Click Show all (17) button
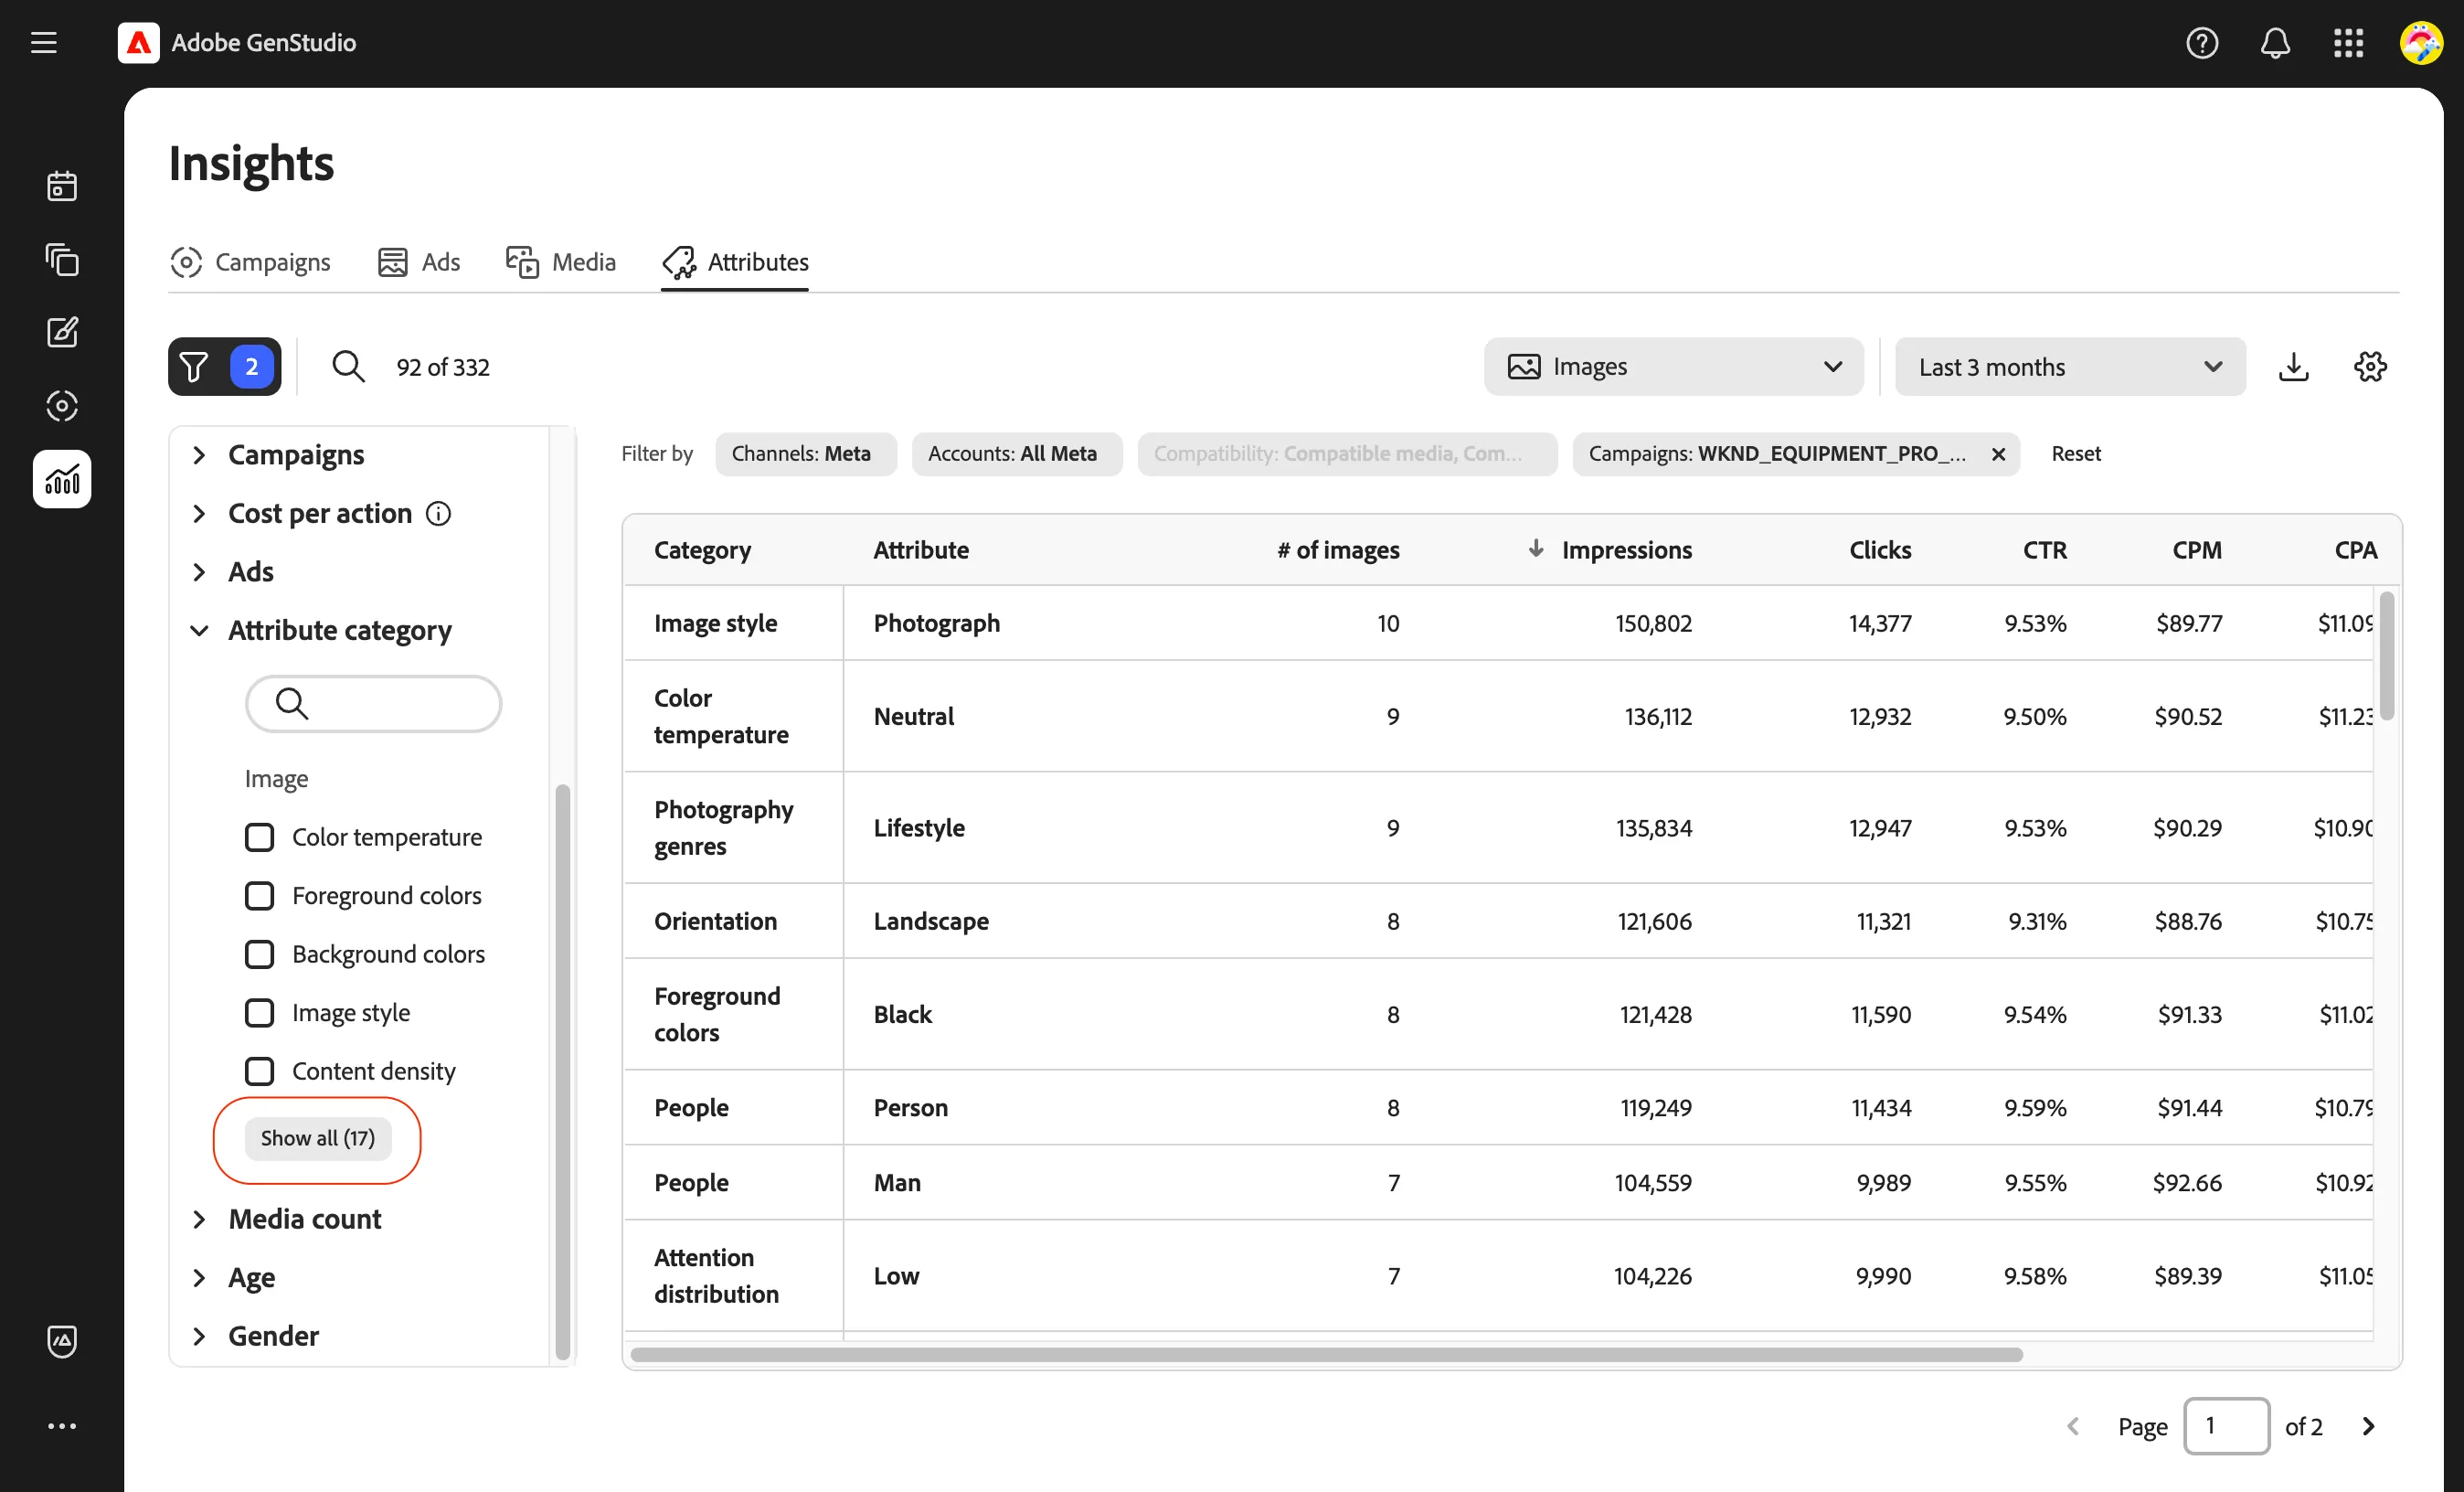2464x1492 pixels. tap(318, 1138)
